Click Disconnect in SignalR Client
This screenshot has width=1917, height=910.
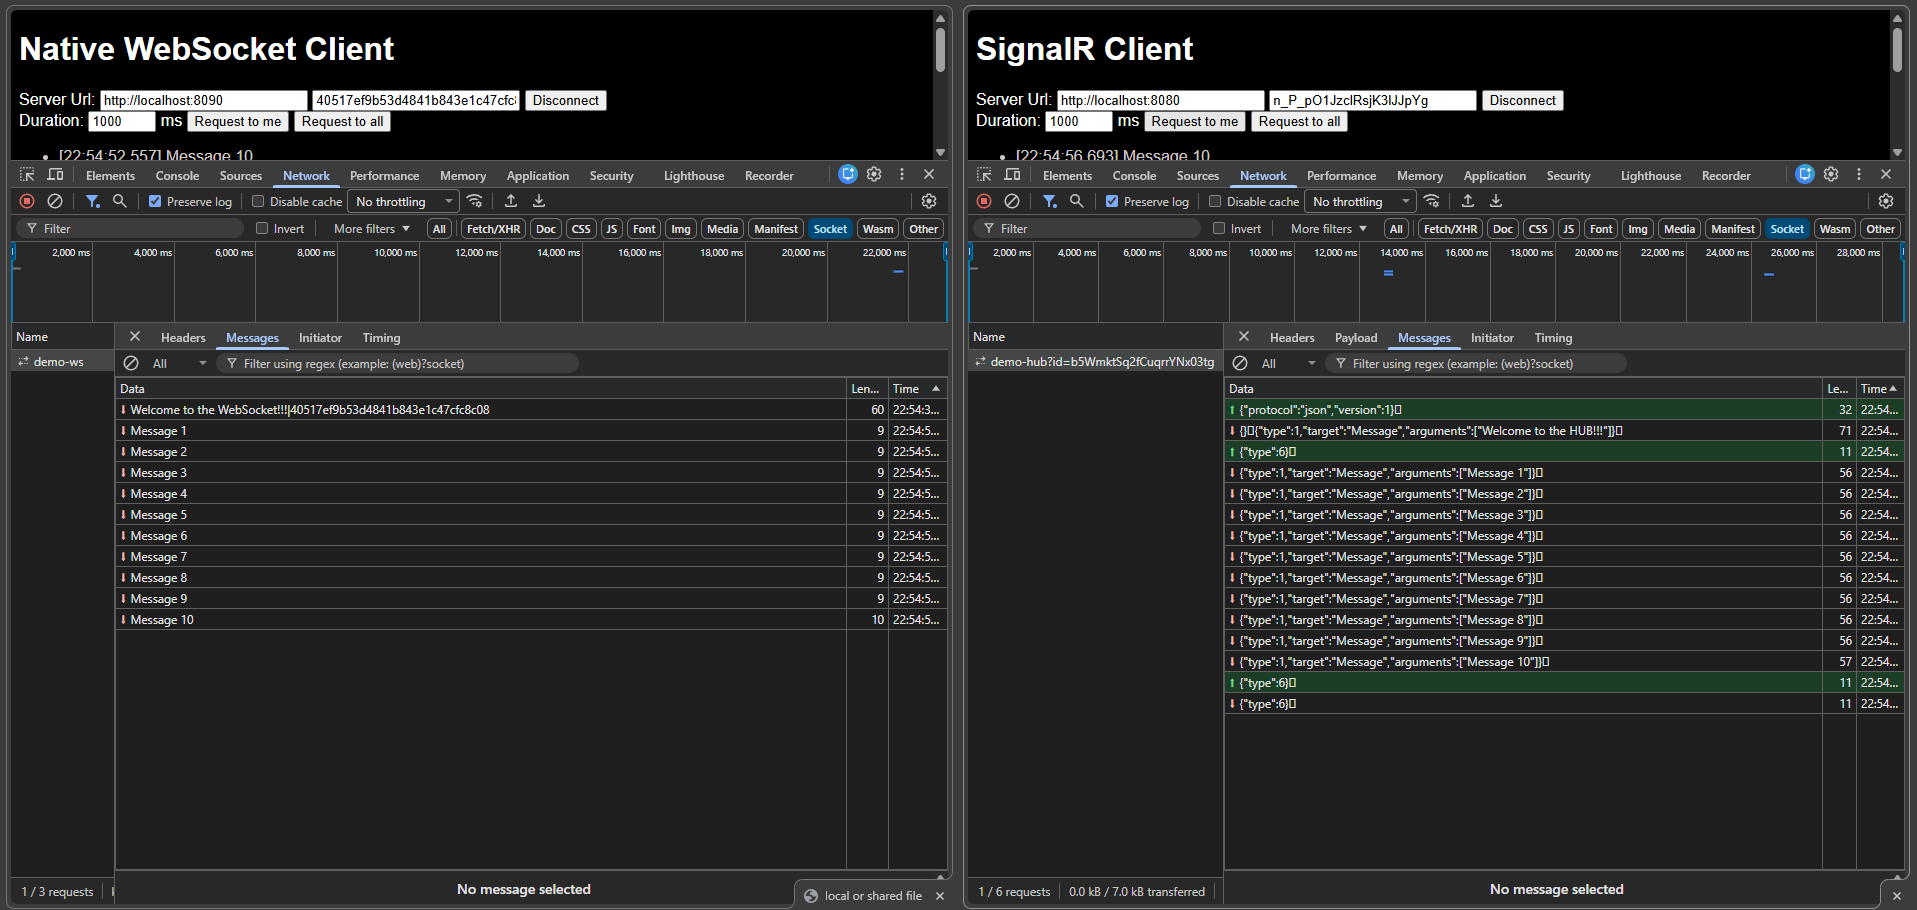[1523, 100]
